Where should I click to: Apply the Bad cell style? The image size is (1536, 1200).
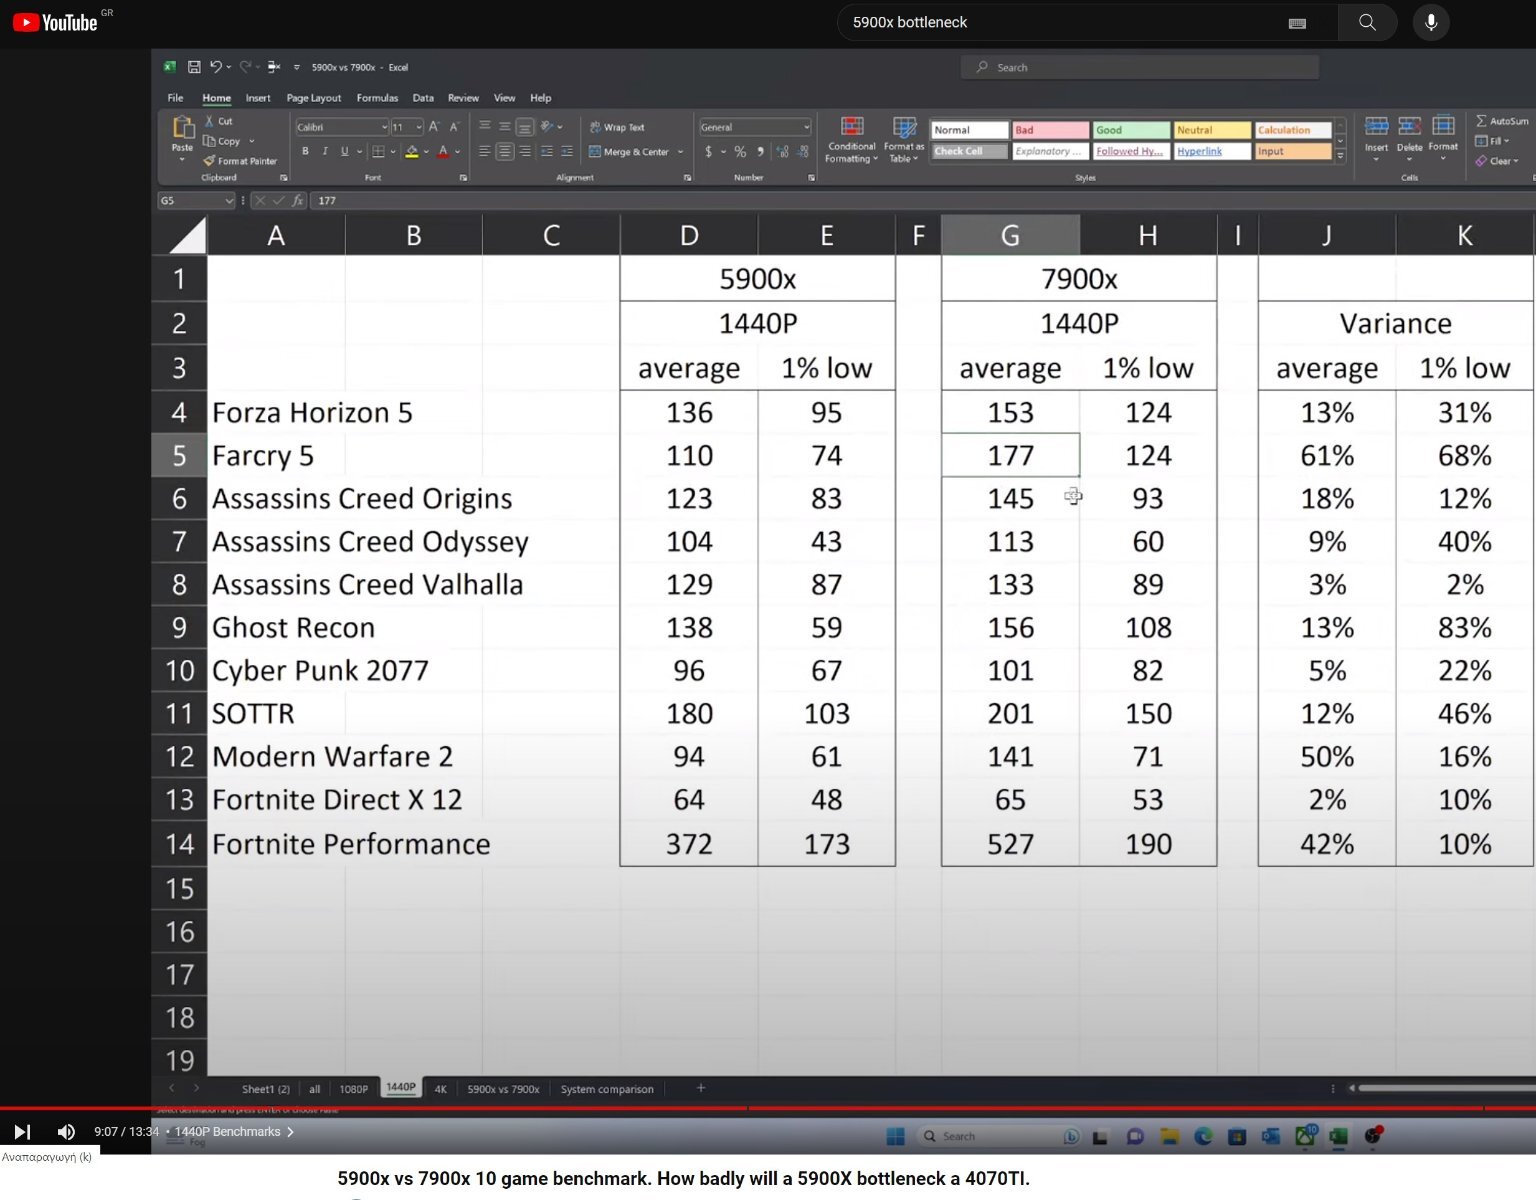[1050, 130]
